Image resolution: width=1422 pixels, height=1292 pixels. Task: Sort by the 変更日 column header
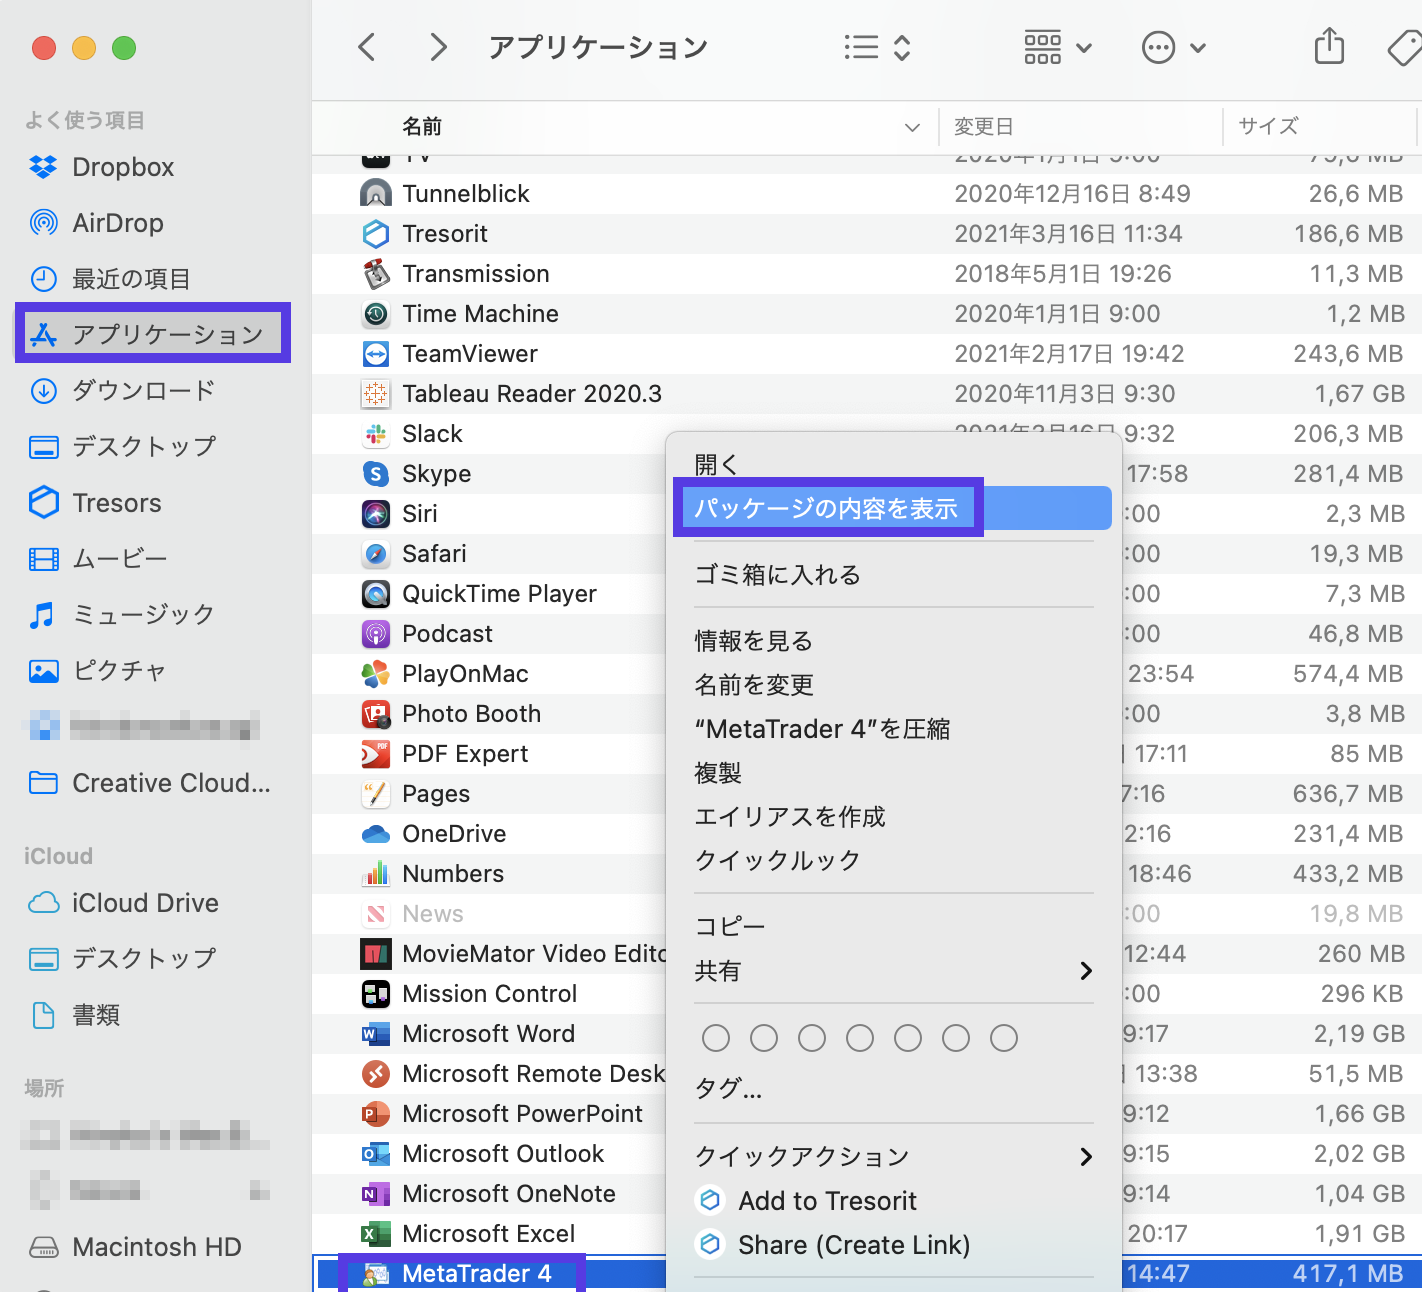(984, 127)
